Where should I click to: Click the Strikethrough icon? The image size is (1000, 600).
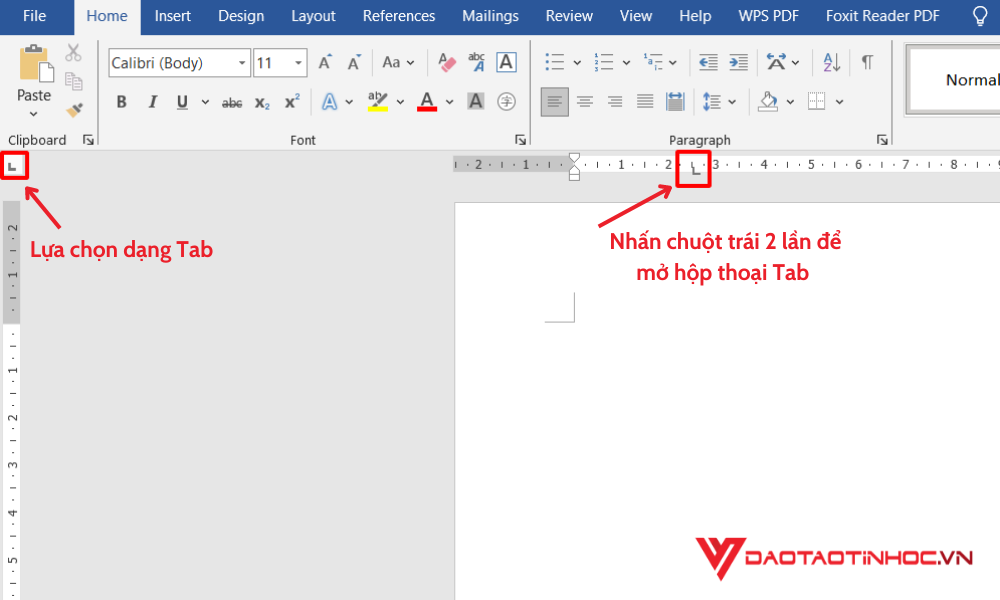231,101
